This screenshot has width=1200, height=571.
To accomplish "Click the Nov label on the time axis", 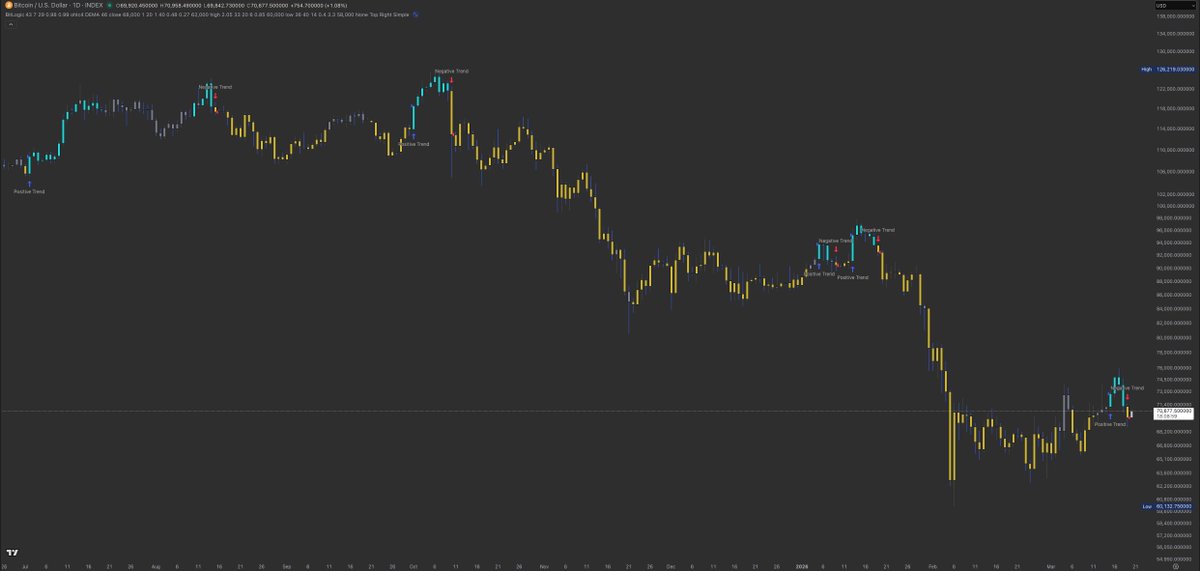I will 544,565.
